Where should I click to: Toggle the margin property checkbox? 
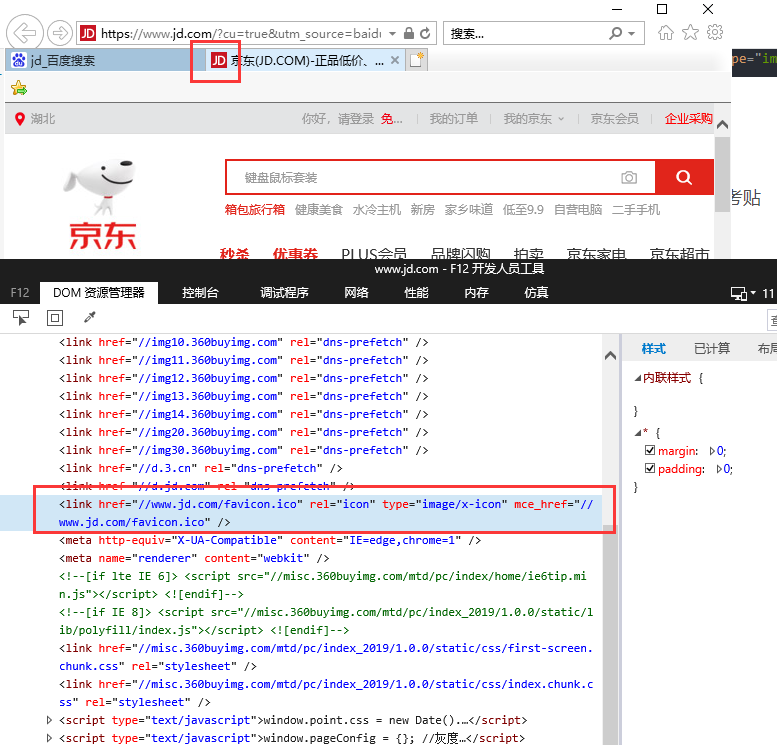[650, 450]
